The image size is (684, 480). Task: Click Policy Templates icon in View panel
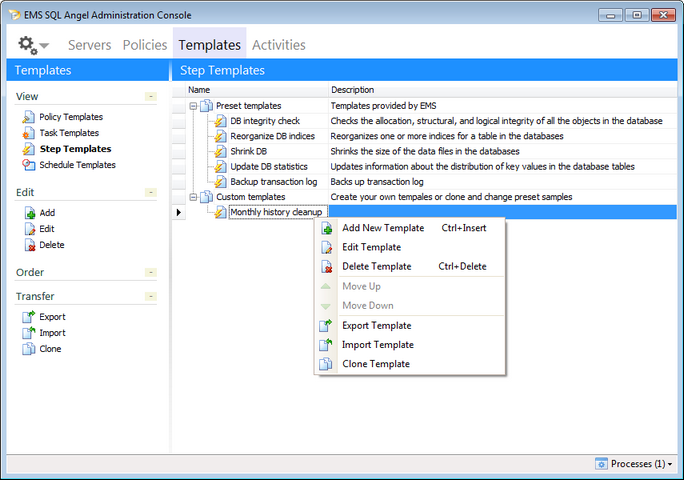pyautogui.click(x=28, y=117)
